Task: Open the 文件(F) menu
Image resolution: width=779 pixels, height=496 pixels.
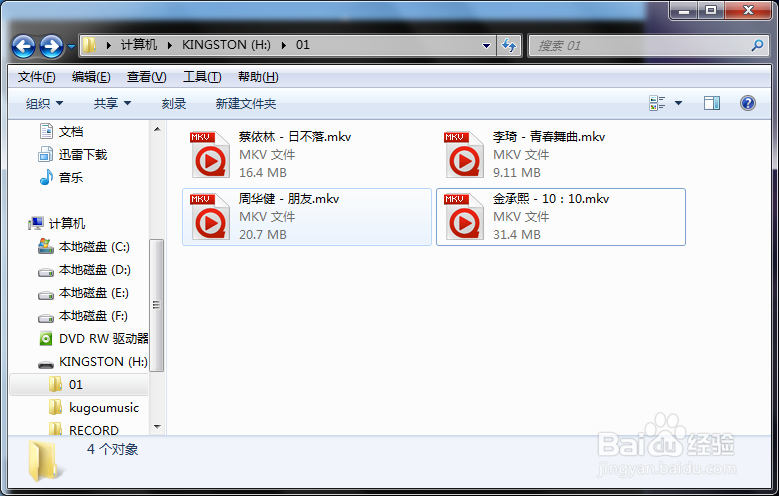Action: pyautogui.click(x=36, y=77)
